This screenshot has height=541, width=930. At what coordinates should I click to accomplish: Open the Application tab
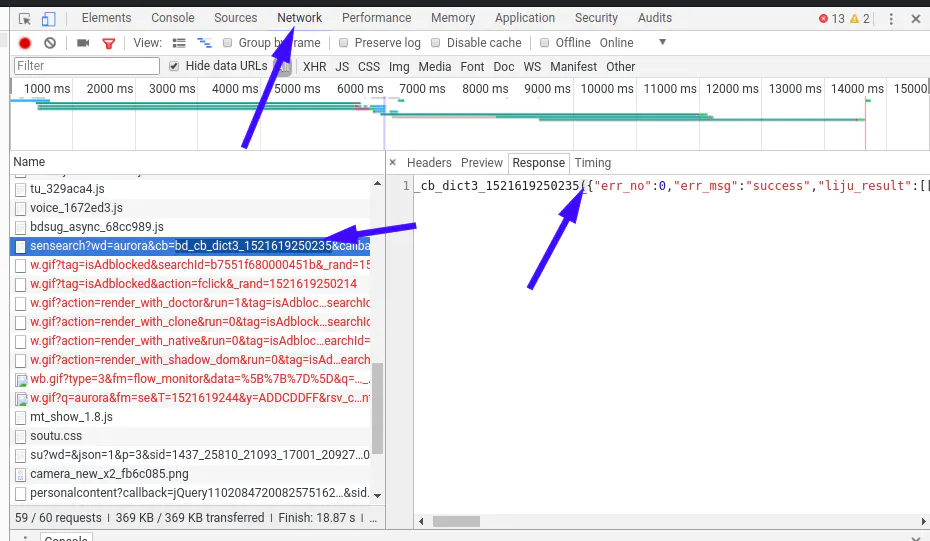(x=525, y=18)
